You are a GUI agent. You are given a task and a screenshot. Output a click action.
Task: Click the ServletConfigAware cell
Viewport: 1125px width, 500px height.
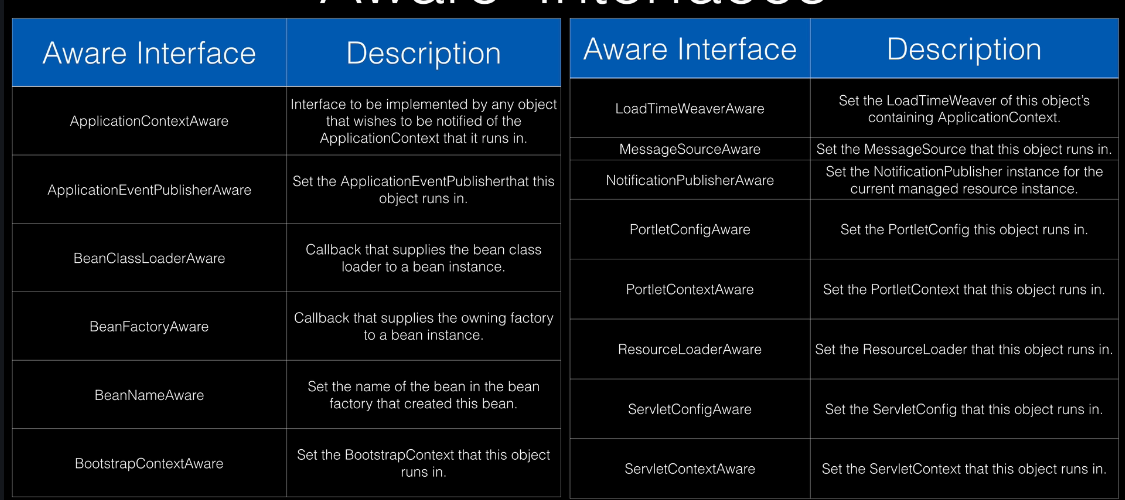pyautogui.click(x=690, y=410)
